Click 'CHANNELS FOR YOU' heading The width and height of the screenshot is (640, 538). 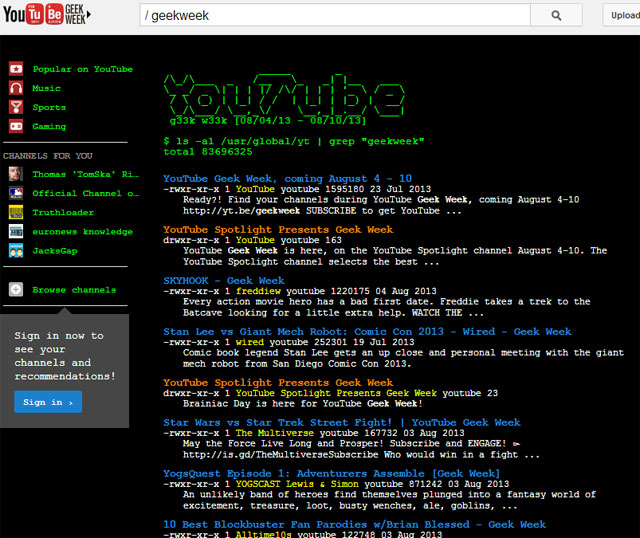tap(48, 156)
